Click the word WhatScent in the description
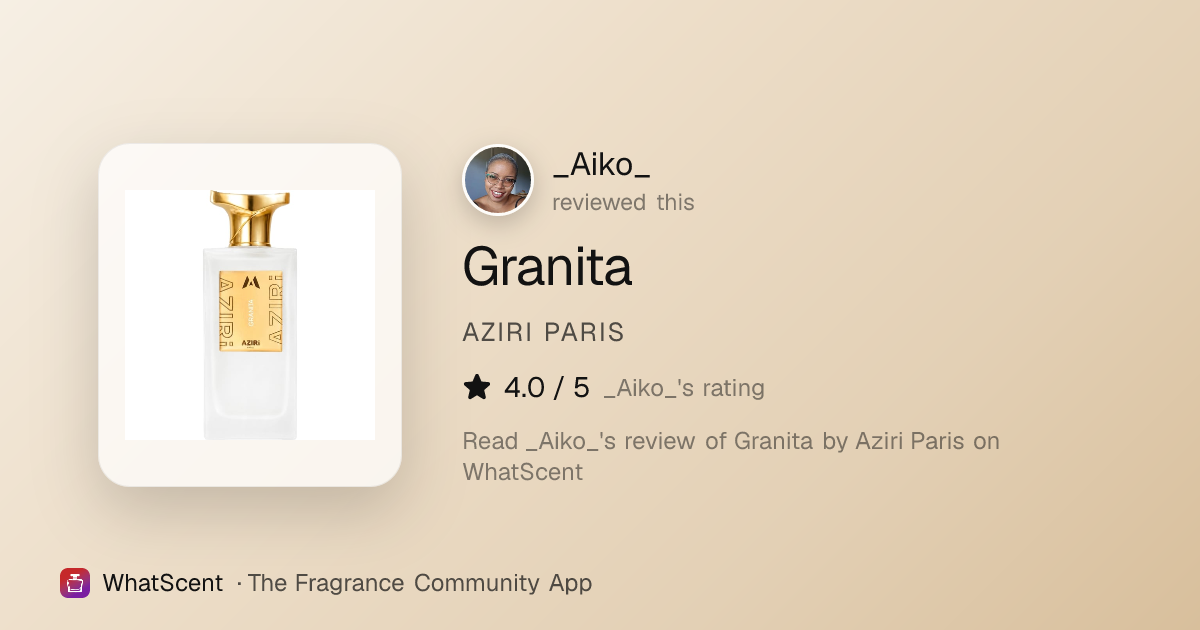The width and height of the screenshot is (1200, 630). point(522,472)
